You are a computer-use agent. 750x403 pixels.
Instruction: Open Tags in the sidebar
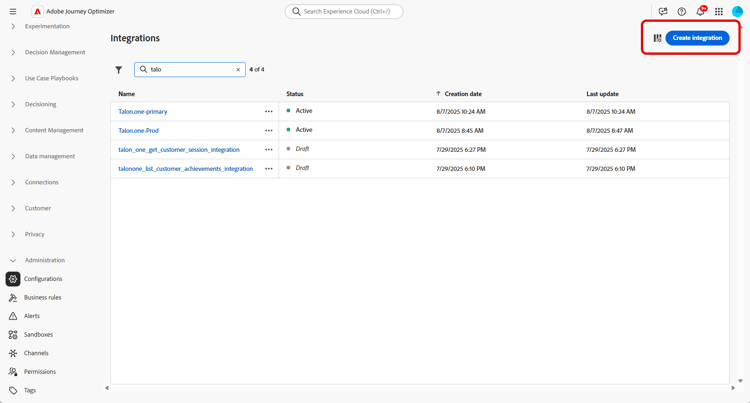click(30, 391)
